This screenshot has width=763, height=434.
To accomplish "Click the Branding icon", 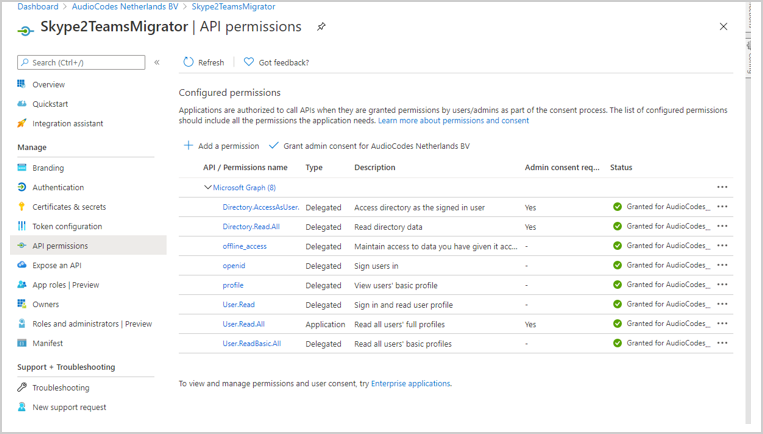I will pos(21,167).
